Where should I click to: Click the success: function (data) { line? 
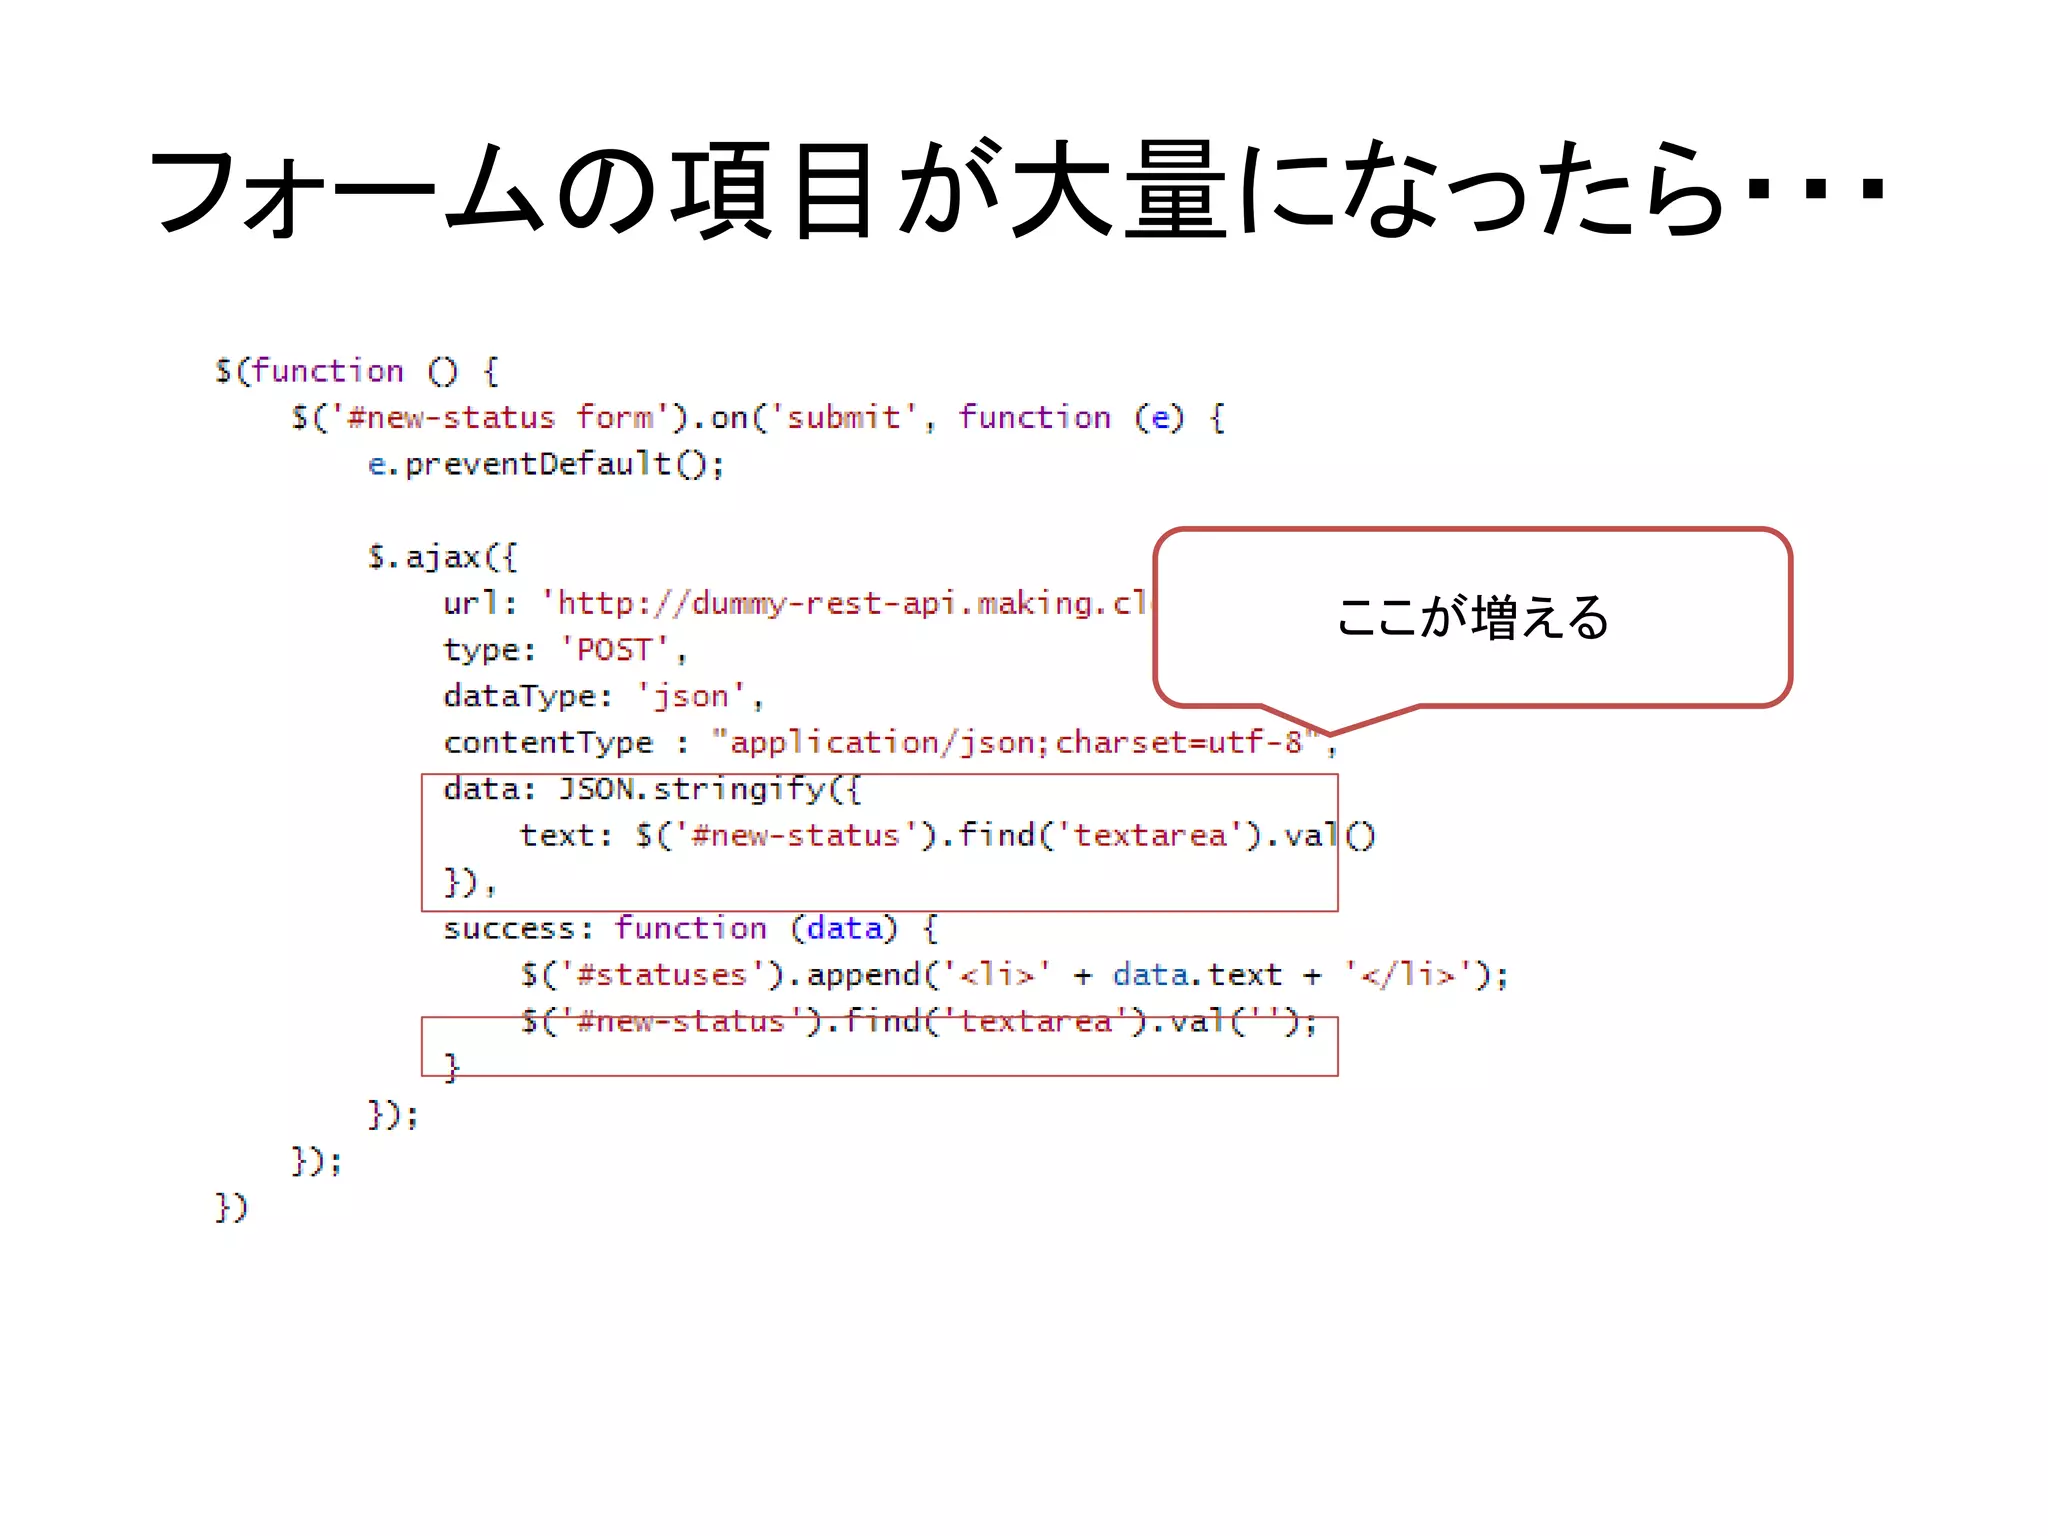coord(691,928)
